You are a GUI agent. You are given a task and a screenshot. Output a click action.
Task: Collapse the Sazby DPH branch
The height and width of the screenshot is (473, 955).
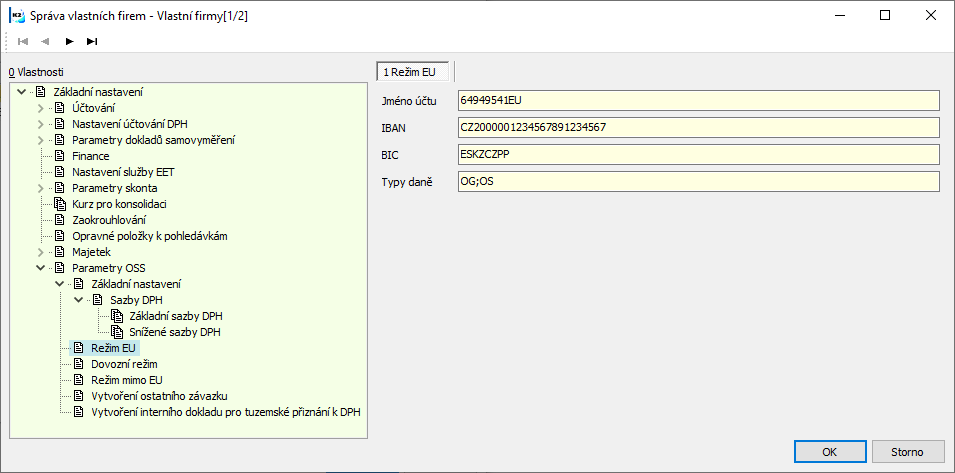pyautogui.click(x=78, y=300)
